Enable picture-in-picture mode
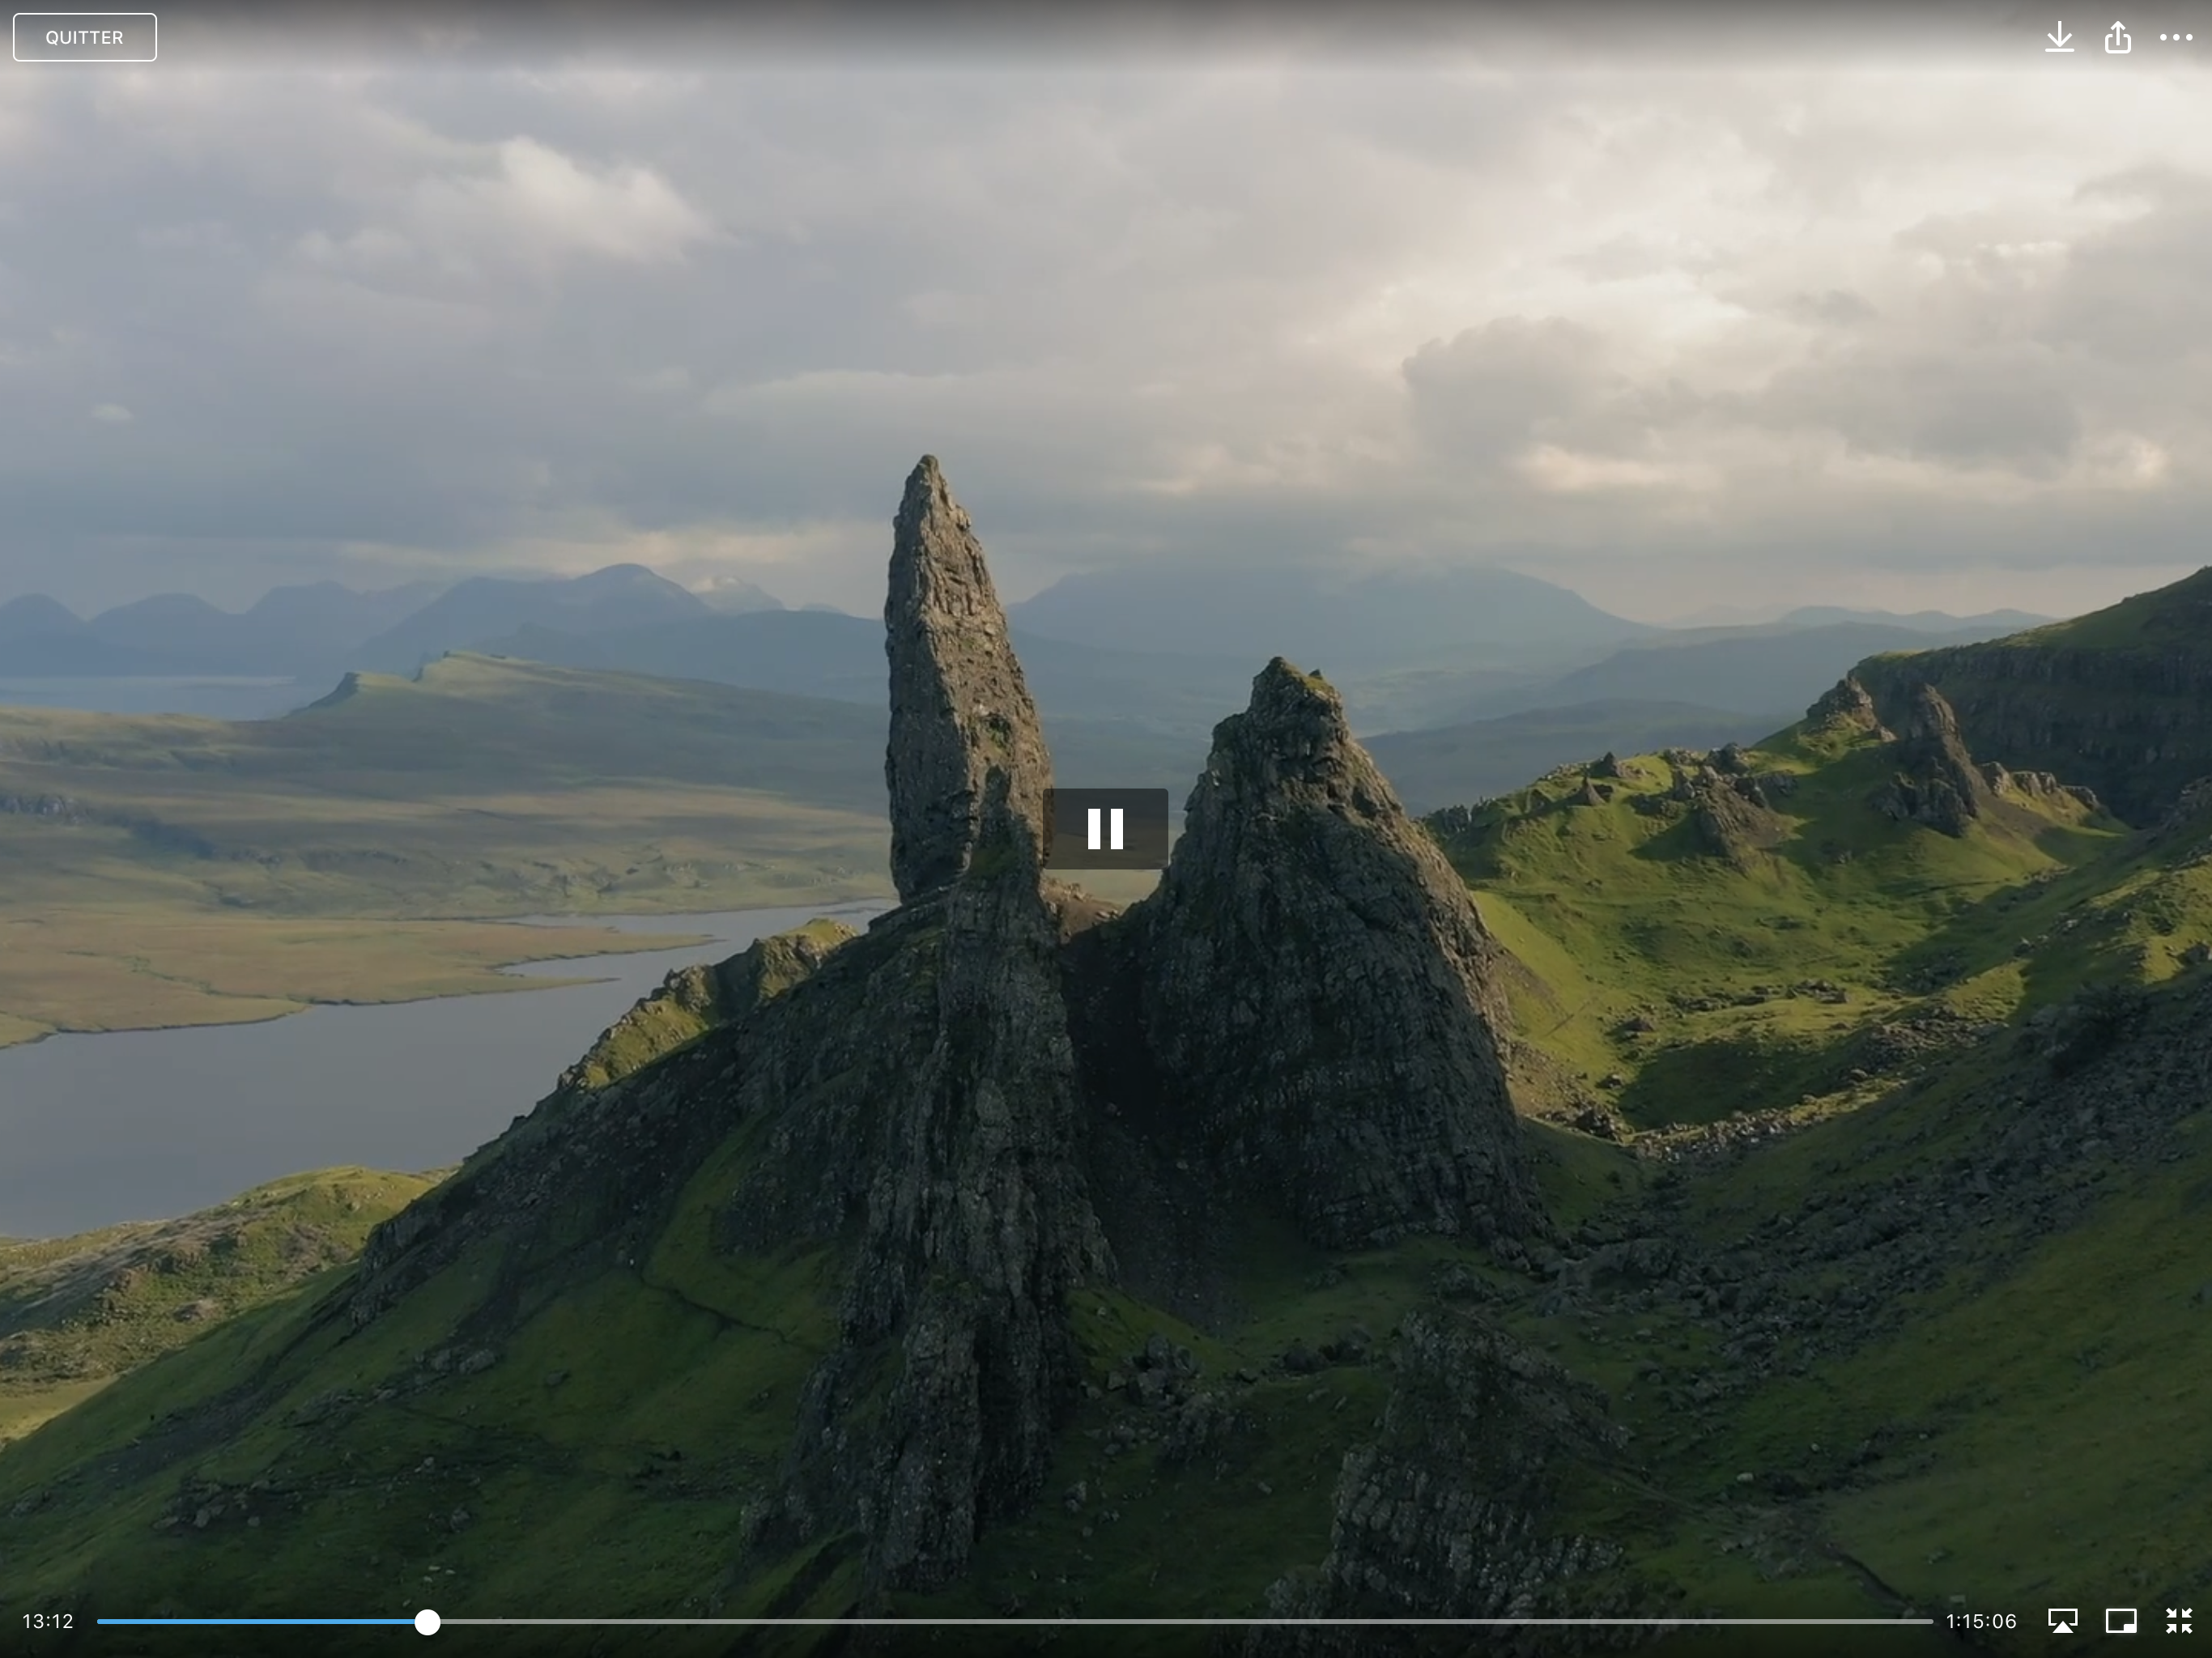 click(2121, 1621)
